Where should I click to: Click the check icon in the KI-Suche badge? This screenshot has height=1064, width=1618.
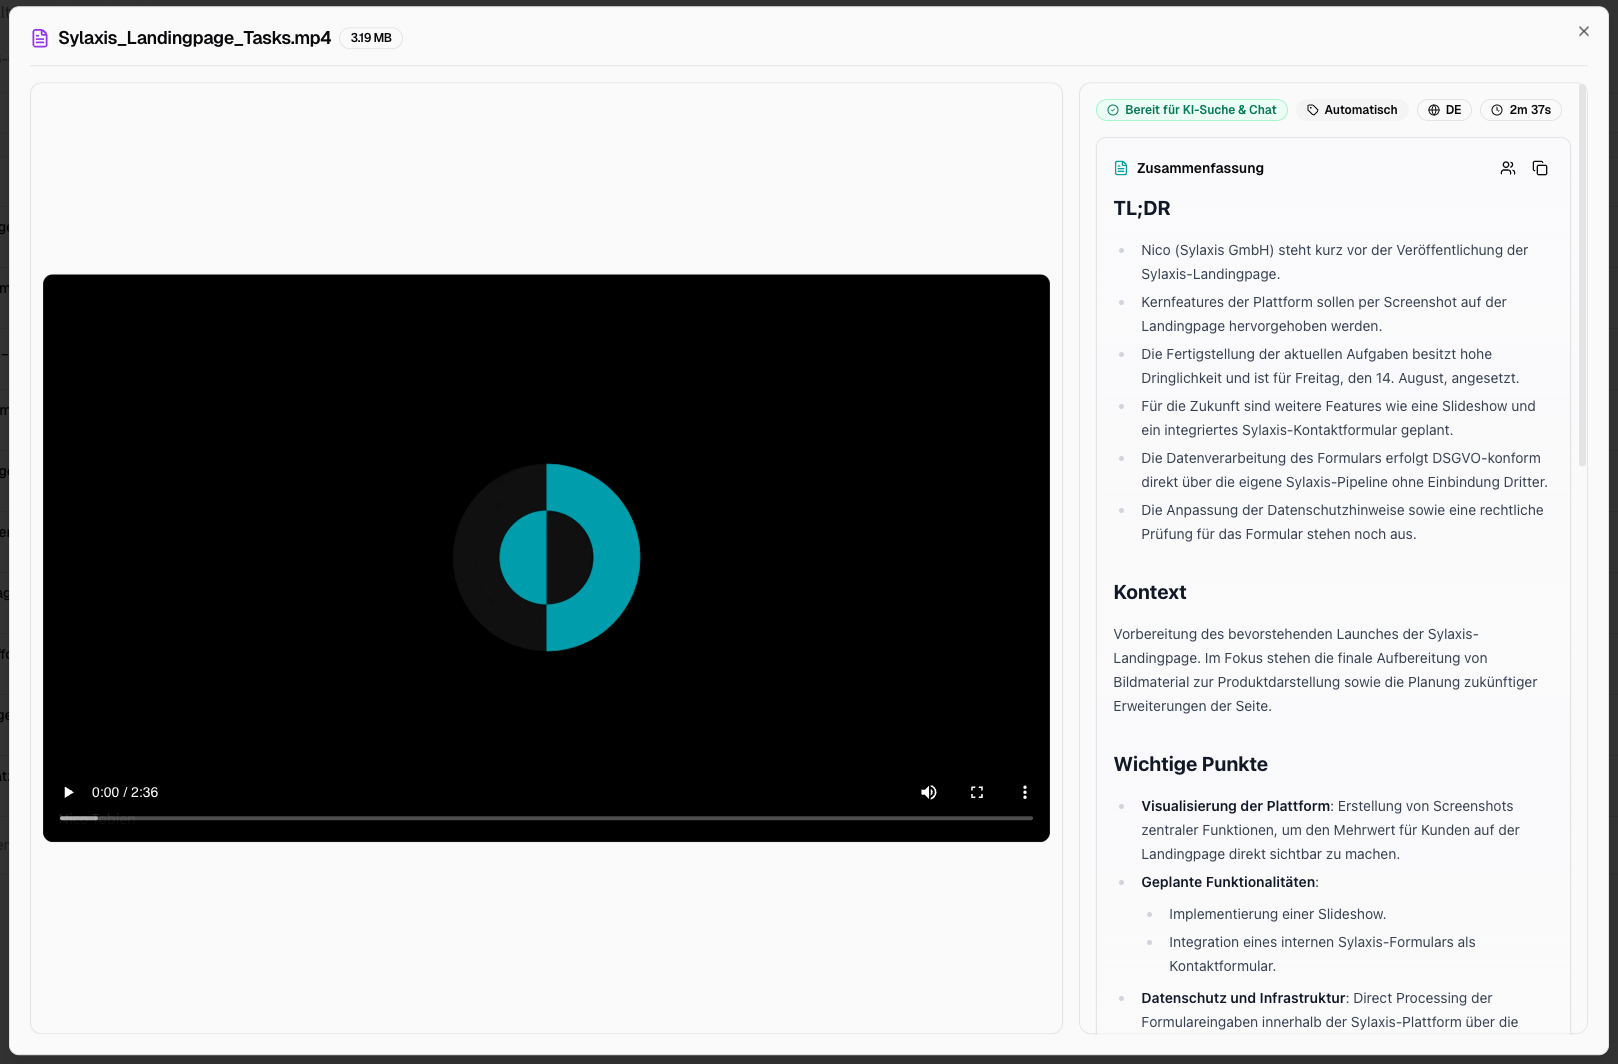(x=1113, y=110)
